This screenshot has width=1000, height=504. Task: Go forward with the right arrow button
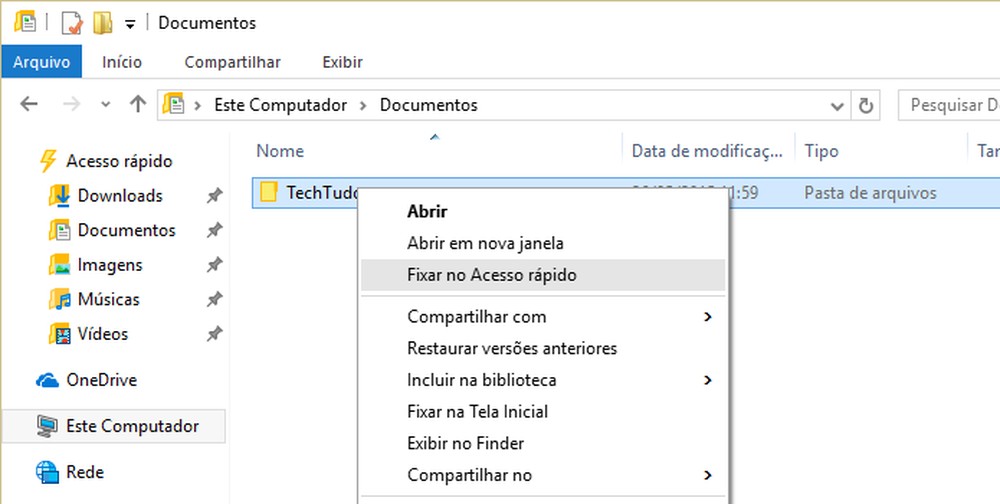pyautogui.click(x=71, y=104)
